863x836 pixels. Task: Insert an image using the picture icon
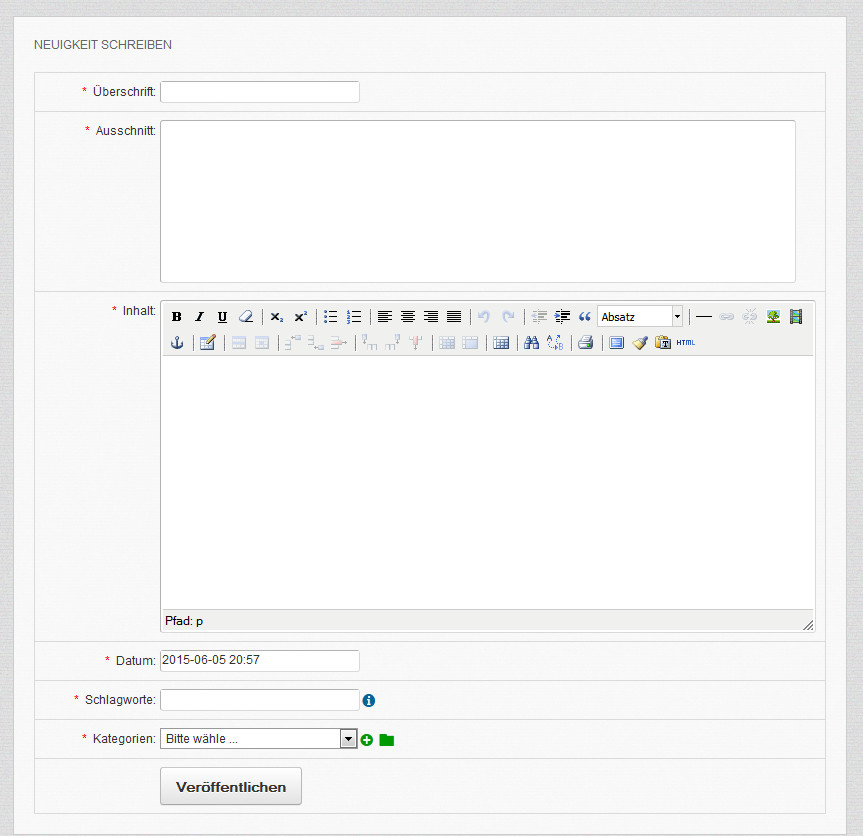(773, 317)
